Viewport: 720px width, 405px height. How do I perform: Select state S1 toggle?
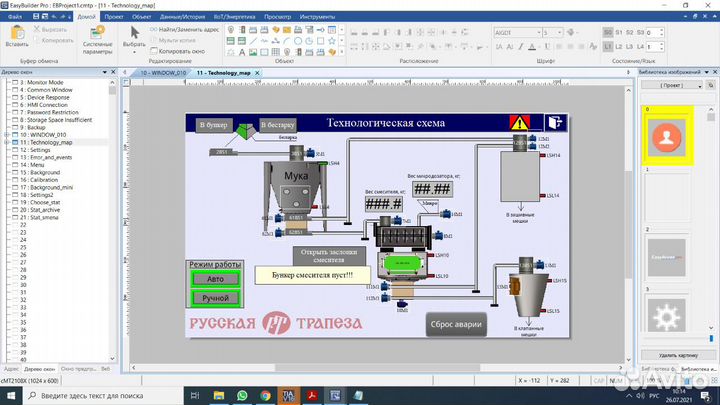tap(619, 33)
